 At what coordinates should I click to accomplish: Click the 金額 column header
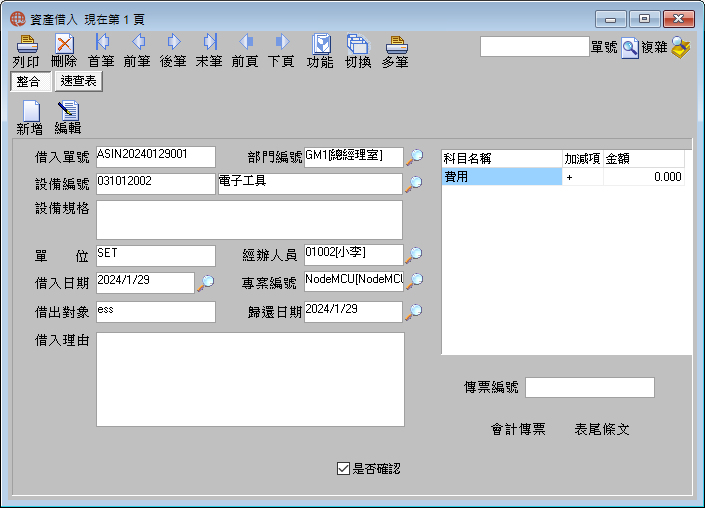[x=643, y=159]
